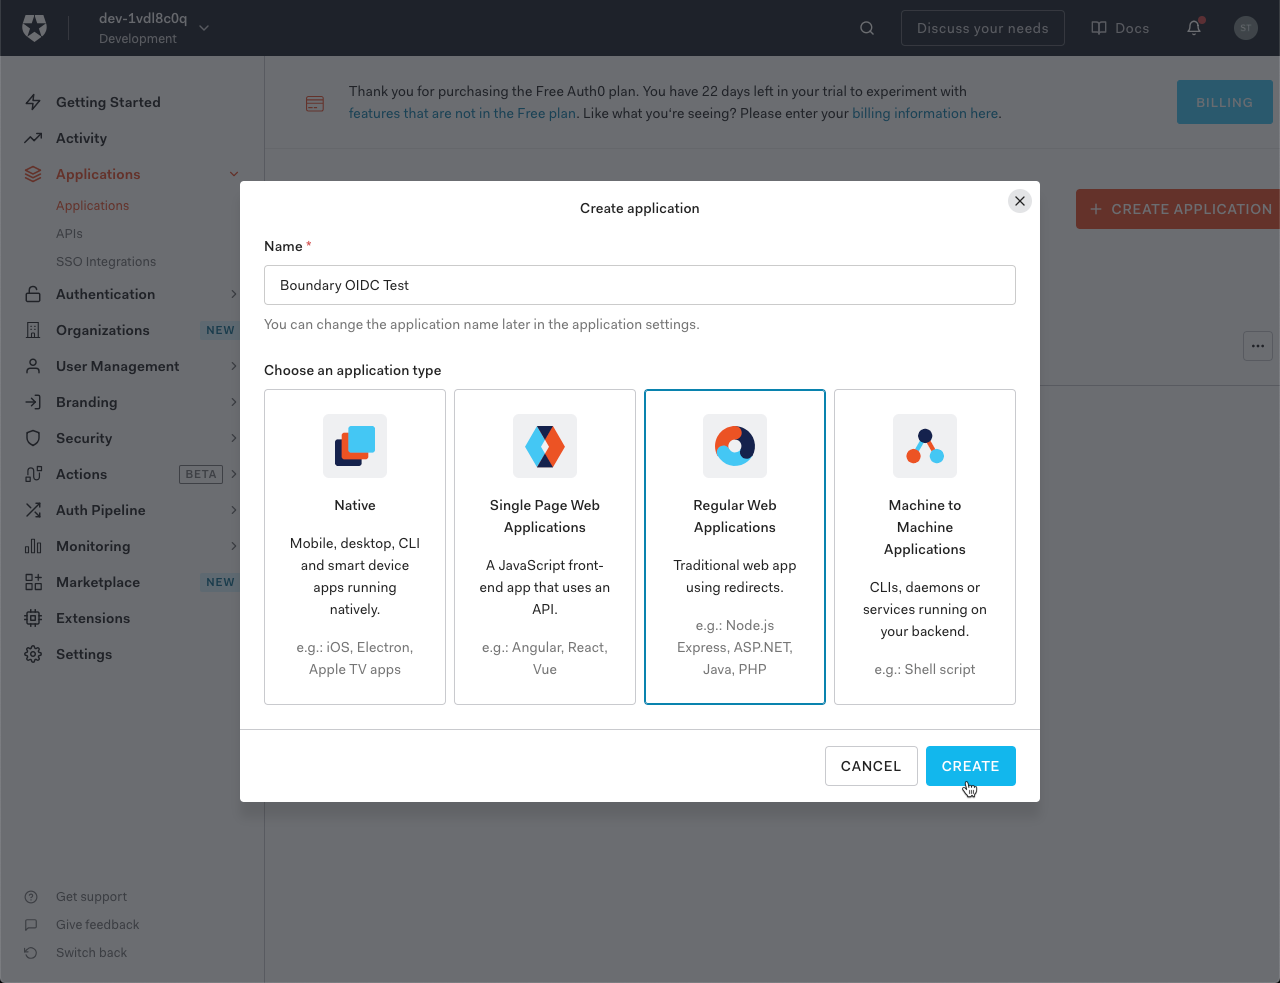Open Get support link

tap(91, 897)
